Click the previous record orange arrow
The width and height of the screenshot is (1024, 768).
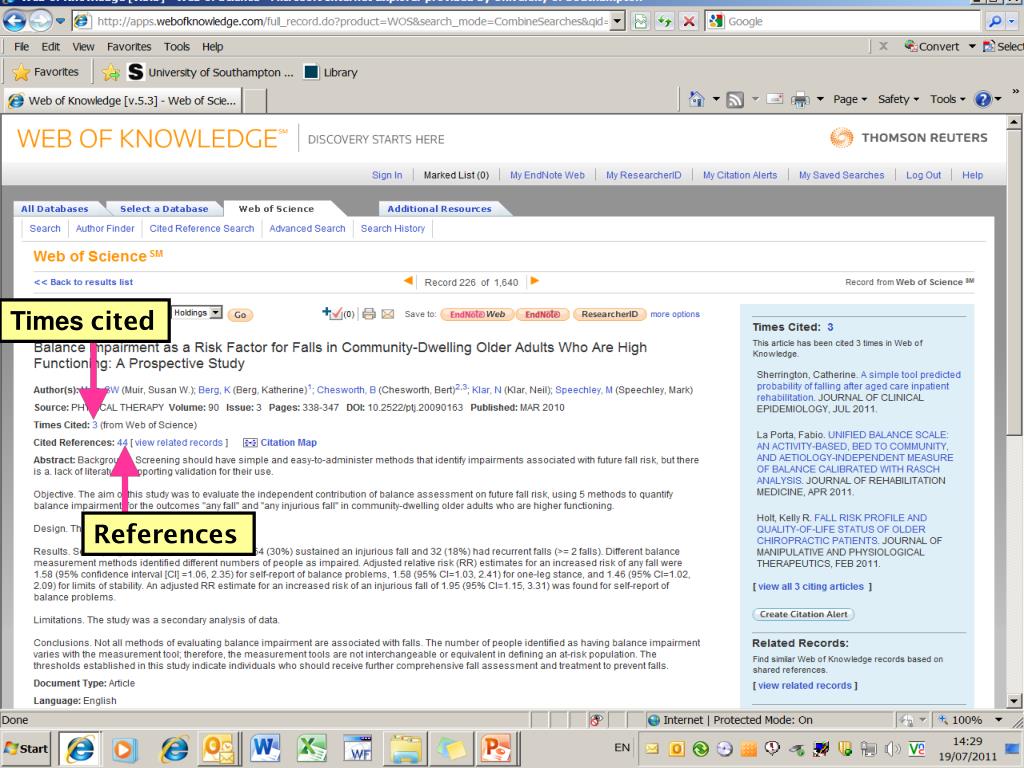[408, 281]
